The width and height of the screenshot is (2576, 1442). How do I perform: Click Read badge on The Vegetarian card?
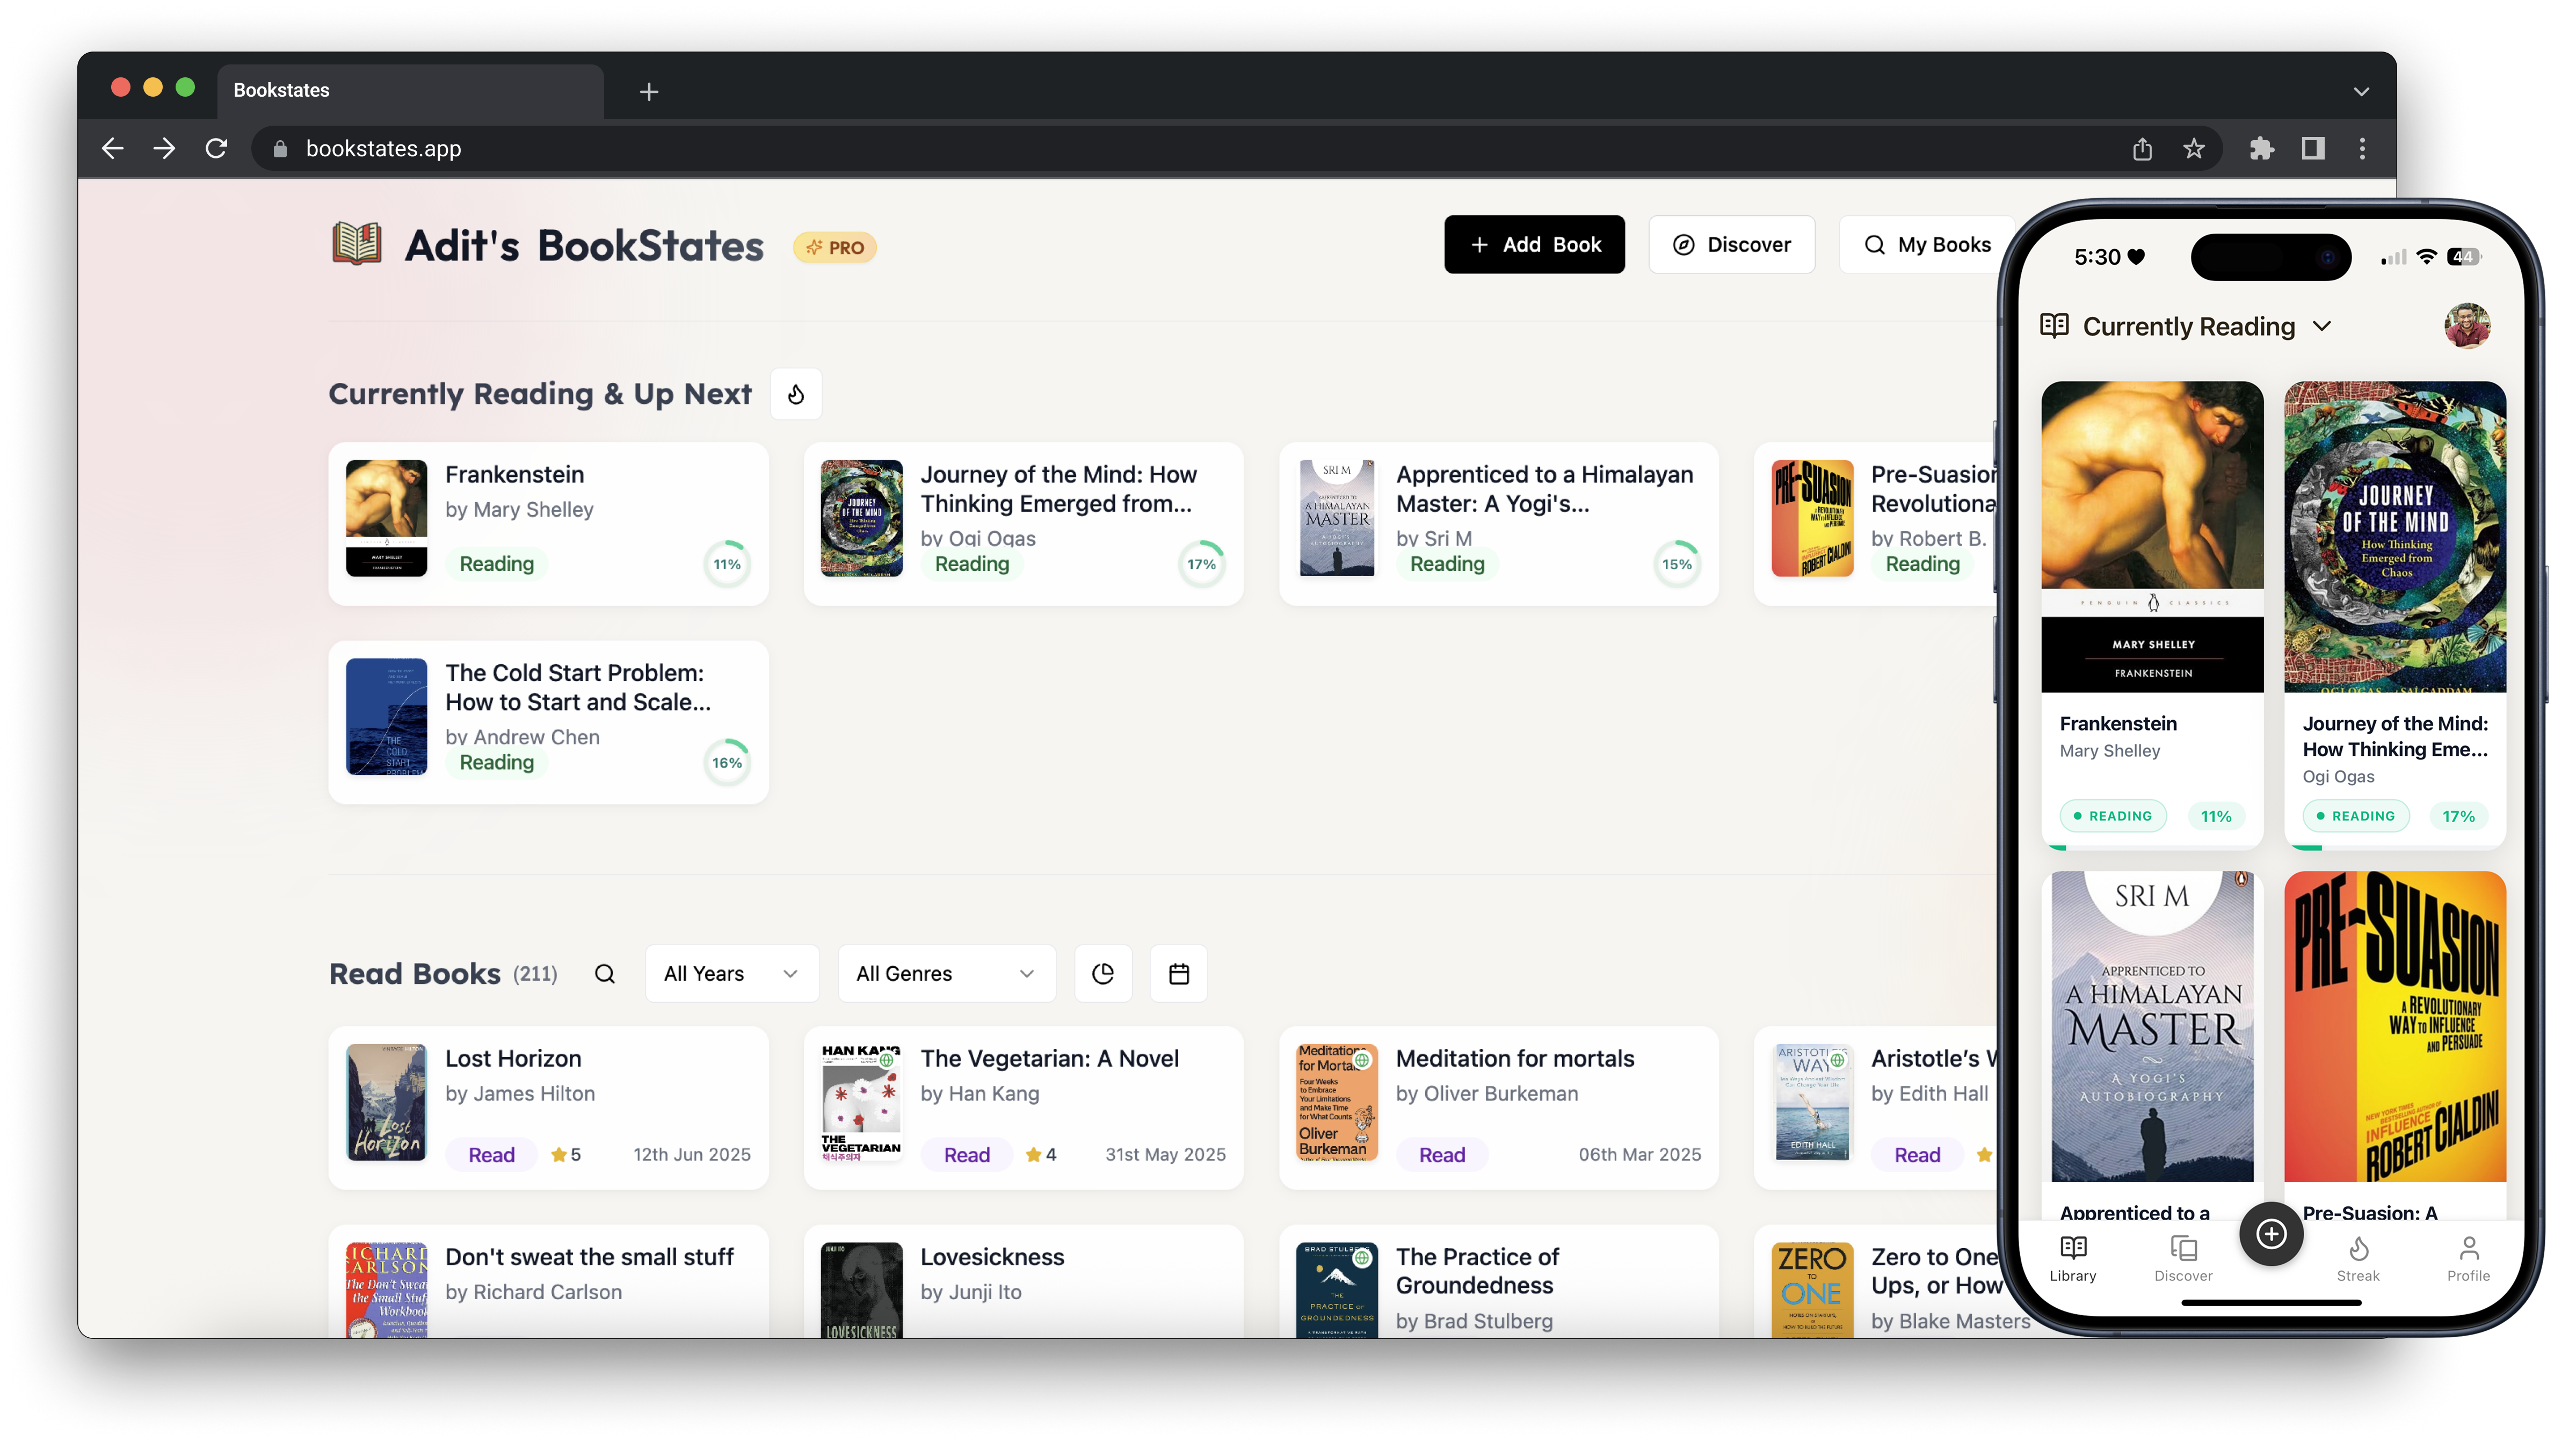coord(967,1155)
